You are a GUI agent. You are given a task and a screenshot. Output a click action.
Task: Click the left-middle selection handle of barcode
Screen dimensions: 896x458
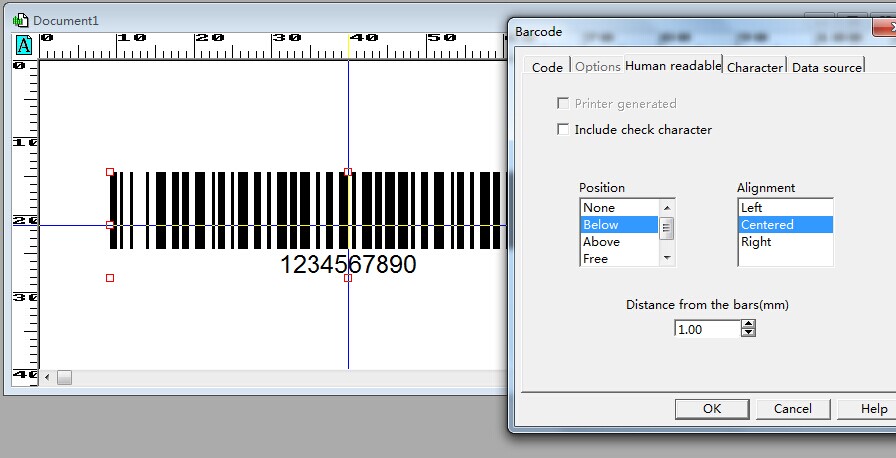point(110,225)
